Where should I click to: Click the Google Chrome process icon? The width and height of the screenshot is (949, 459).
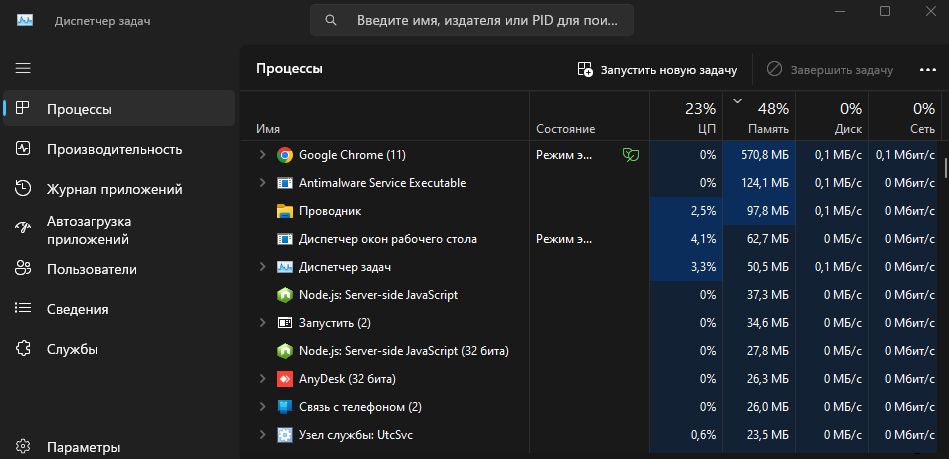tap(284, 155)
